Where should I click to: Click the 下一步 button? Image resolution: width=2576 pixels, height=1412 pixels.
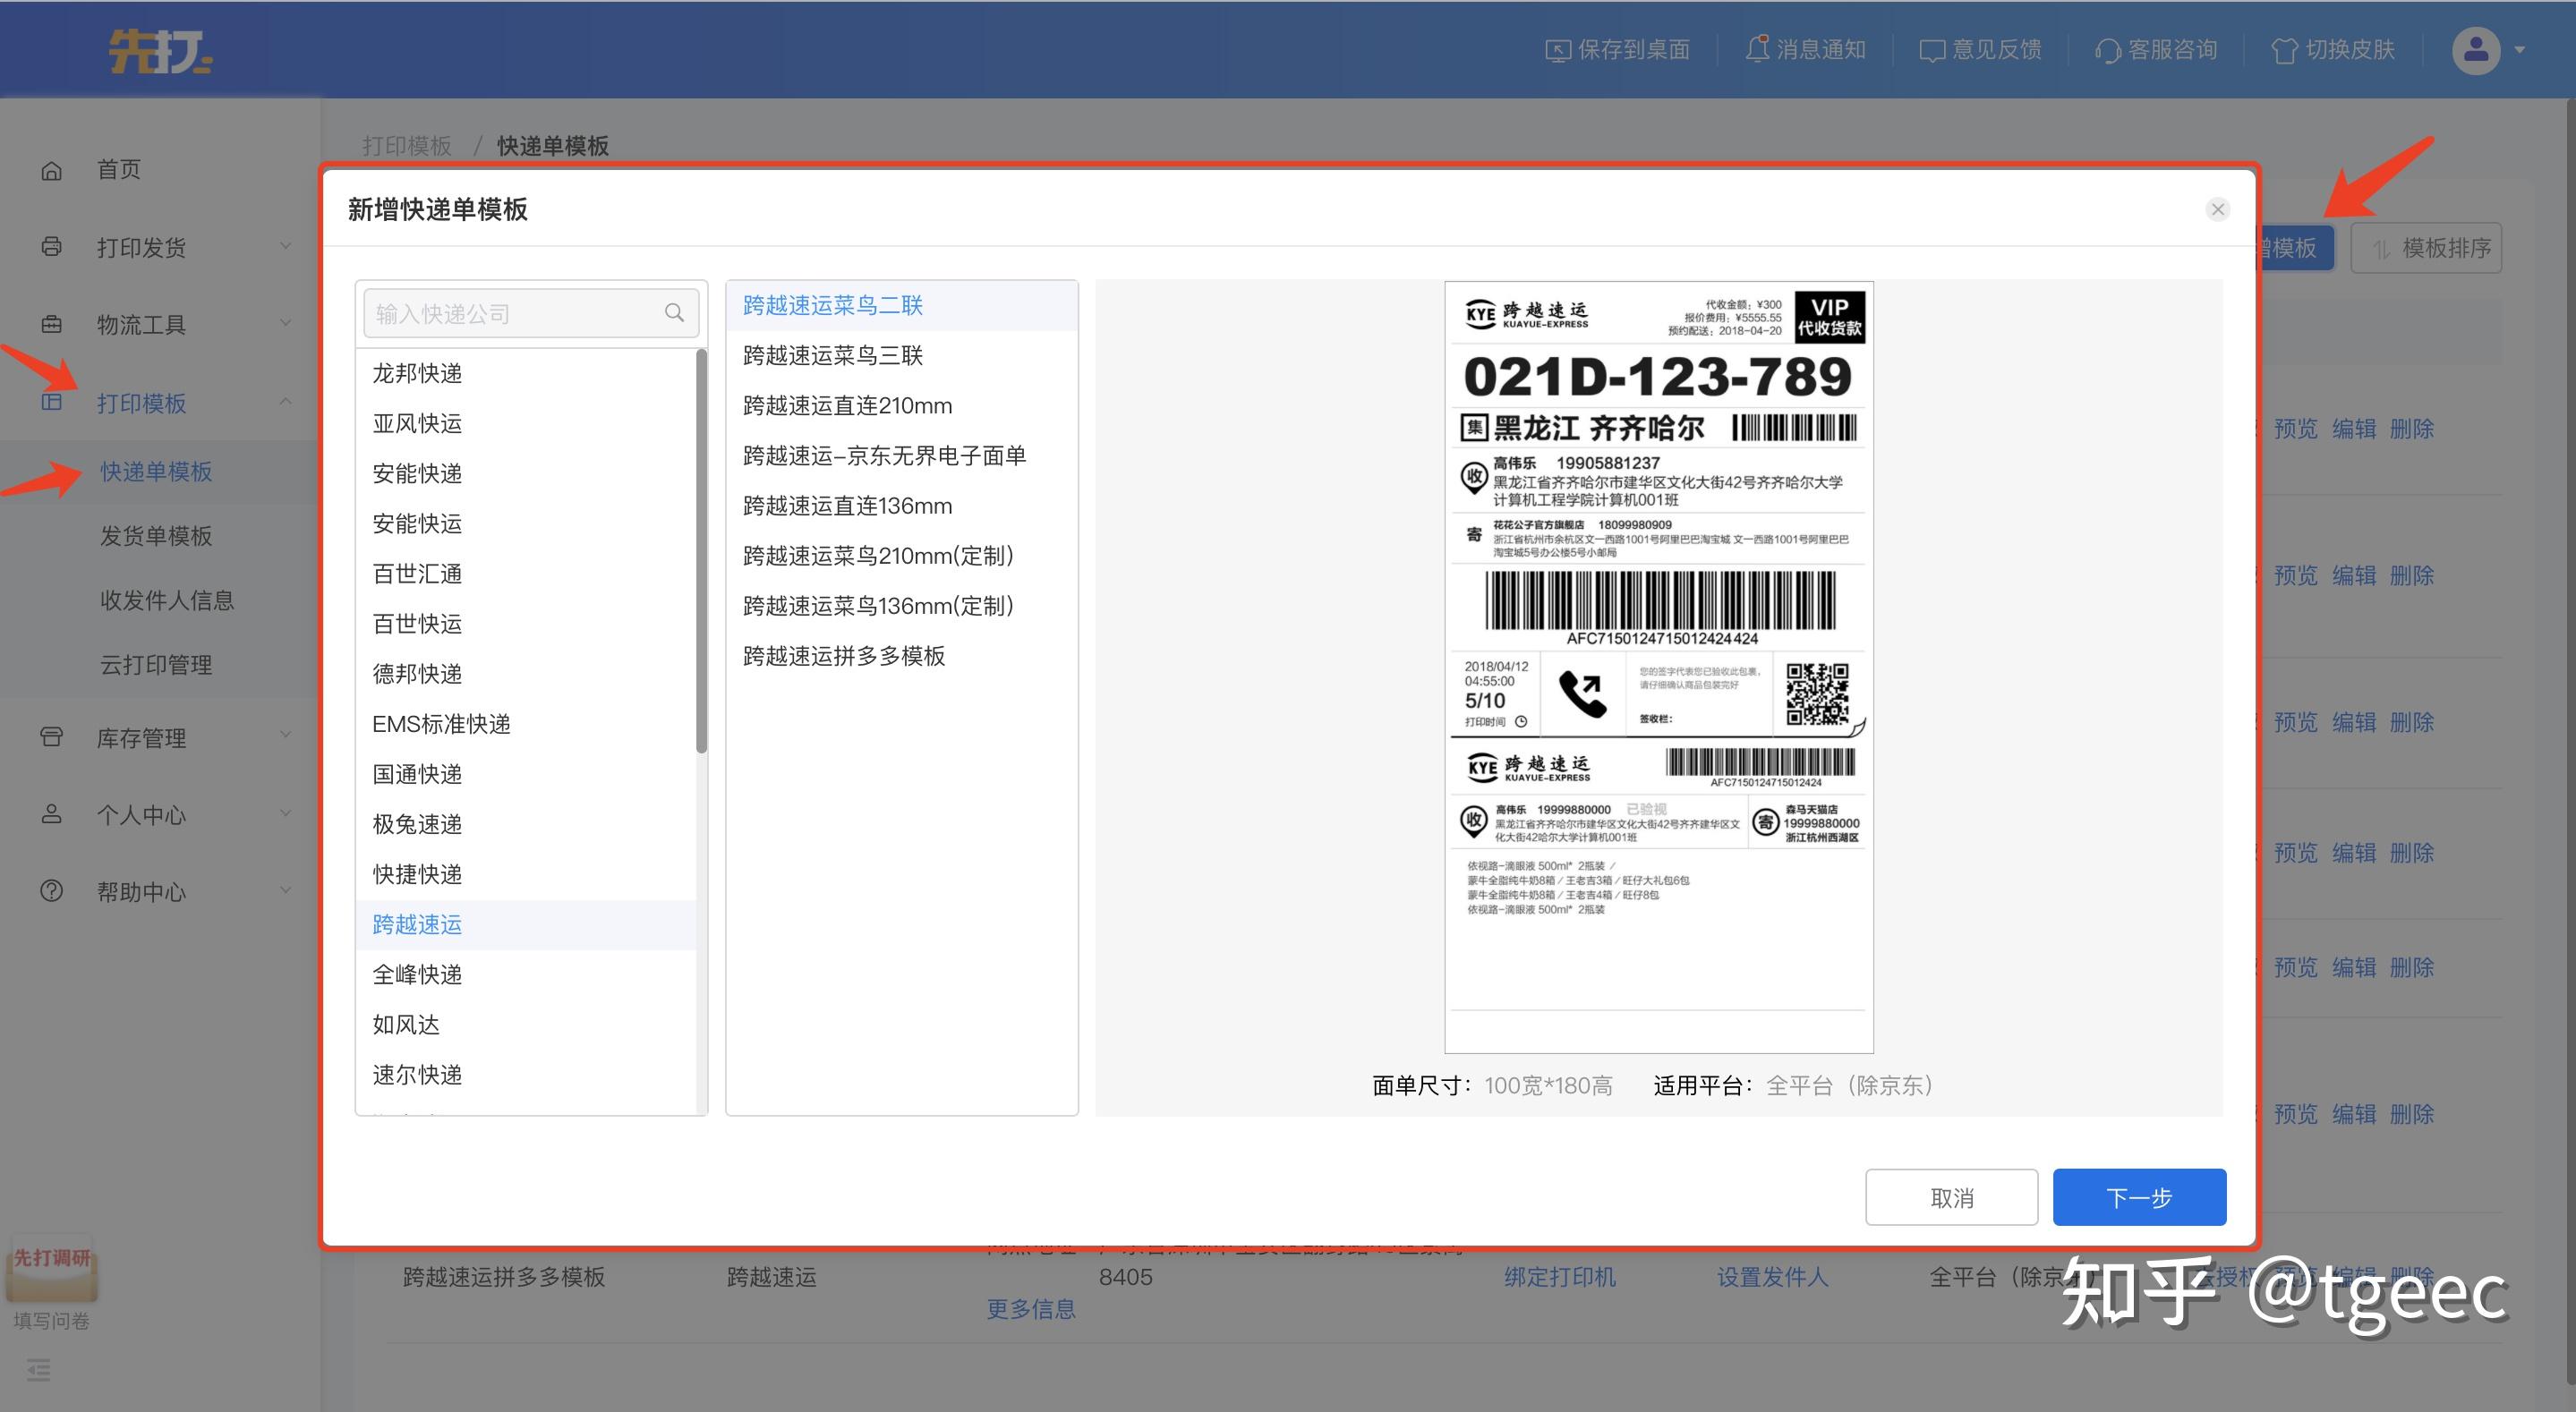pos(2140,1197)
